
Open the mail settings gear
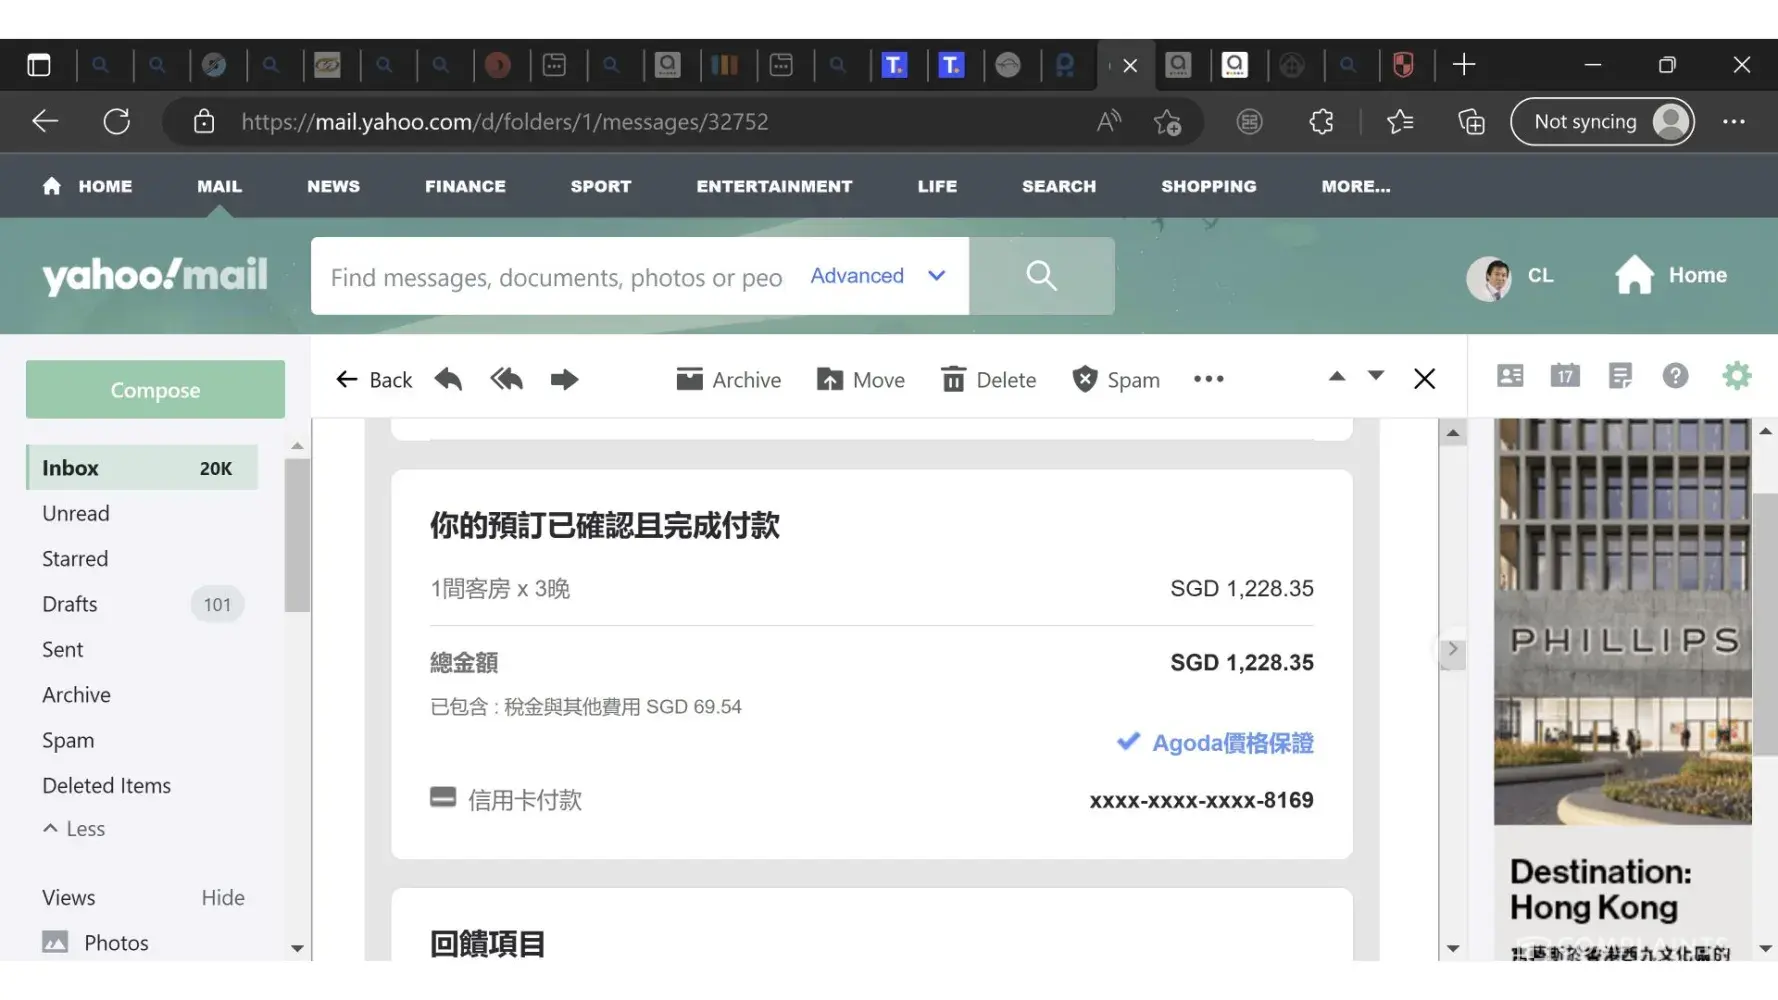tap(1736, 376)
